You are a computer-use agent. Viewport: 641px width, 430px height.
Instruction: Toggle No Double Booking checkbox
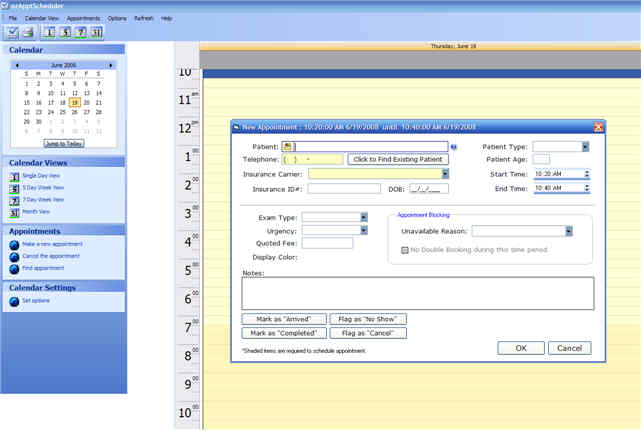coord(405,250)
